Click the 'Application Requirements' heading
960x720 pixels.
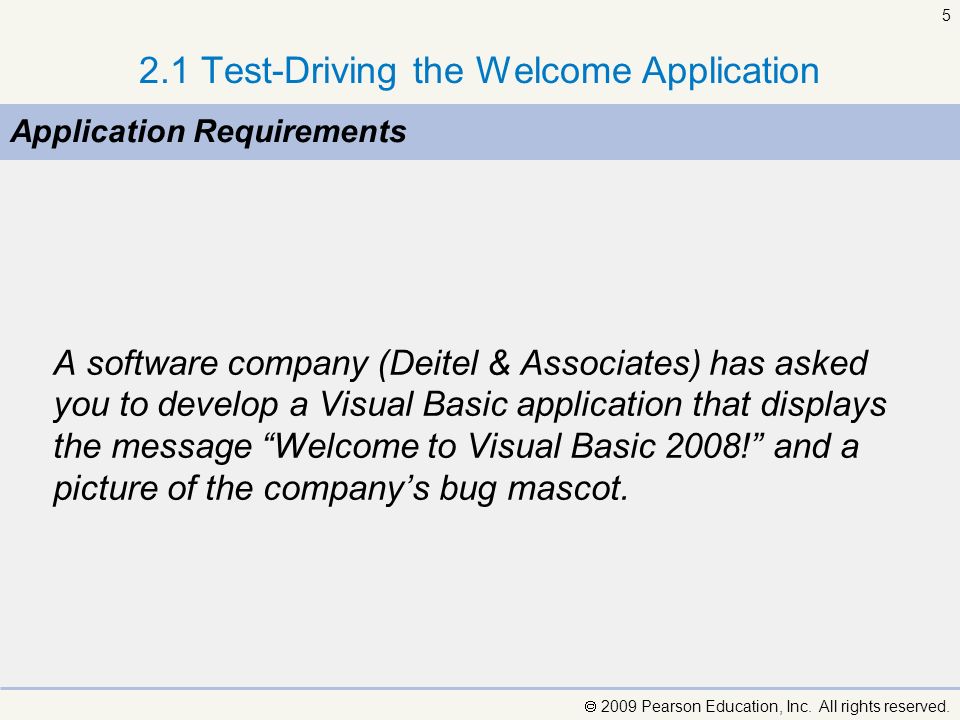208,131
